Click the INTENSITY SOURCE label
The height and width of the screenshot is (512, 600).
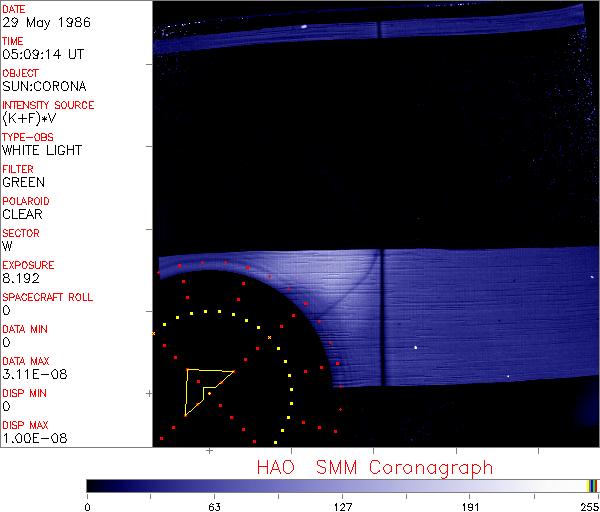click(49, 105)
